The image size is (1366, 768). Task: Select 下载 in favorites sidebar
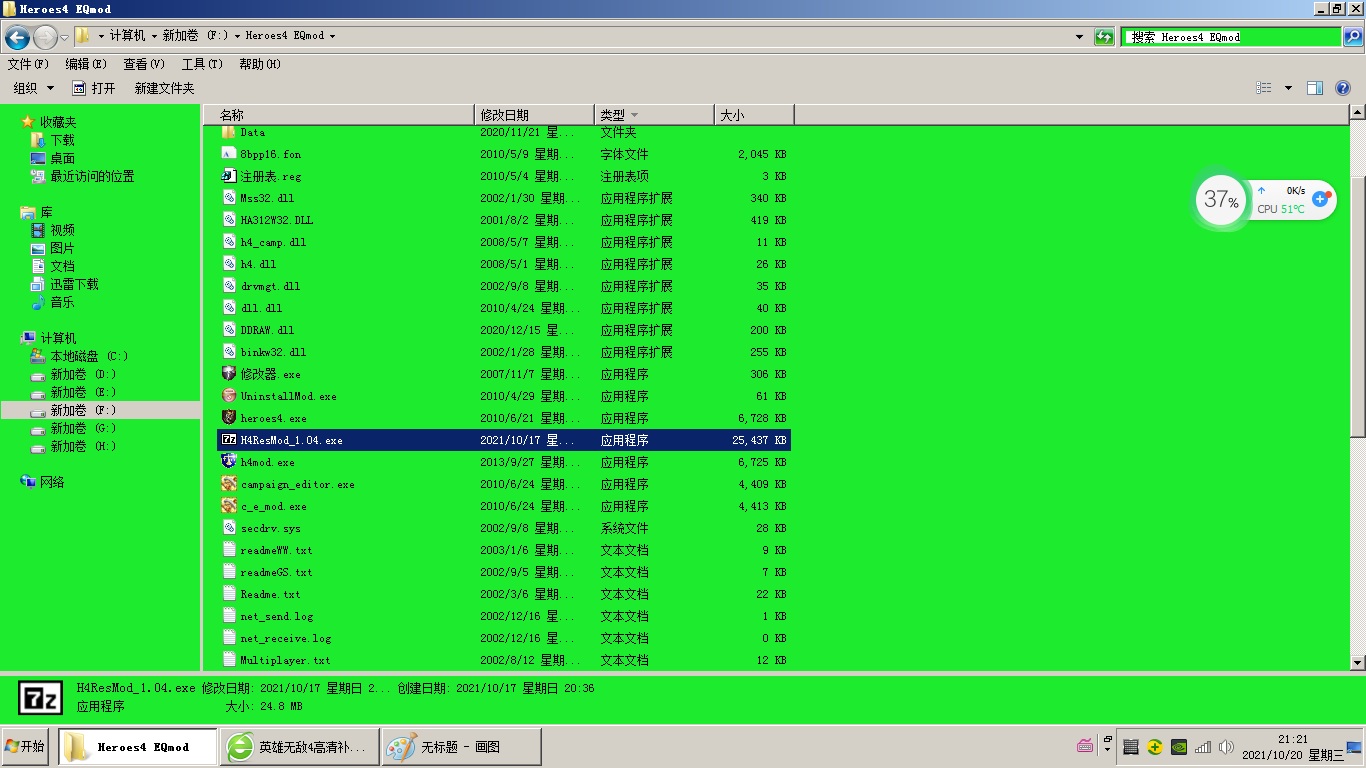tap(62, 140)
